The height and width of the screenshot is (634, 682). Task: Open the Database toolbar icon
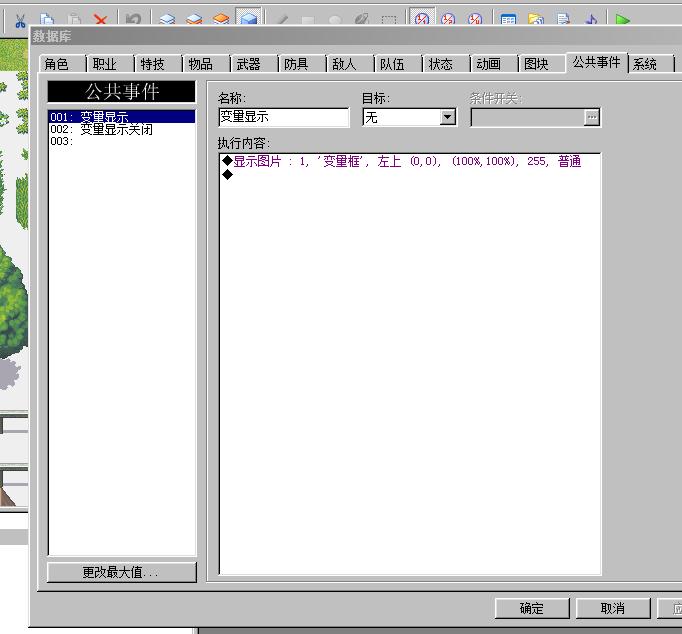[508, 20]
